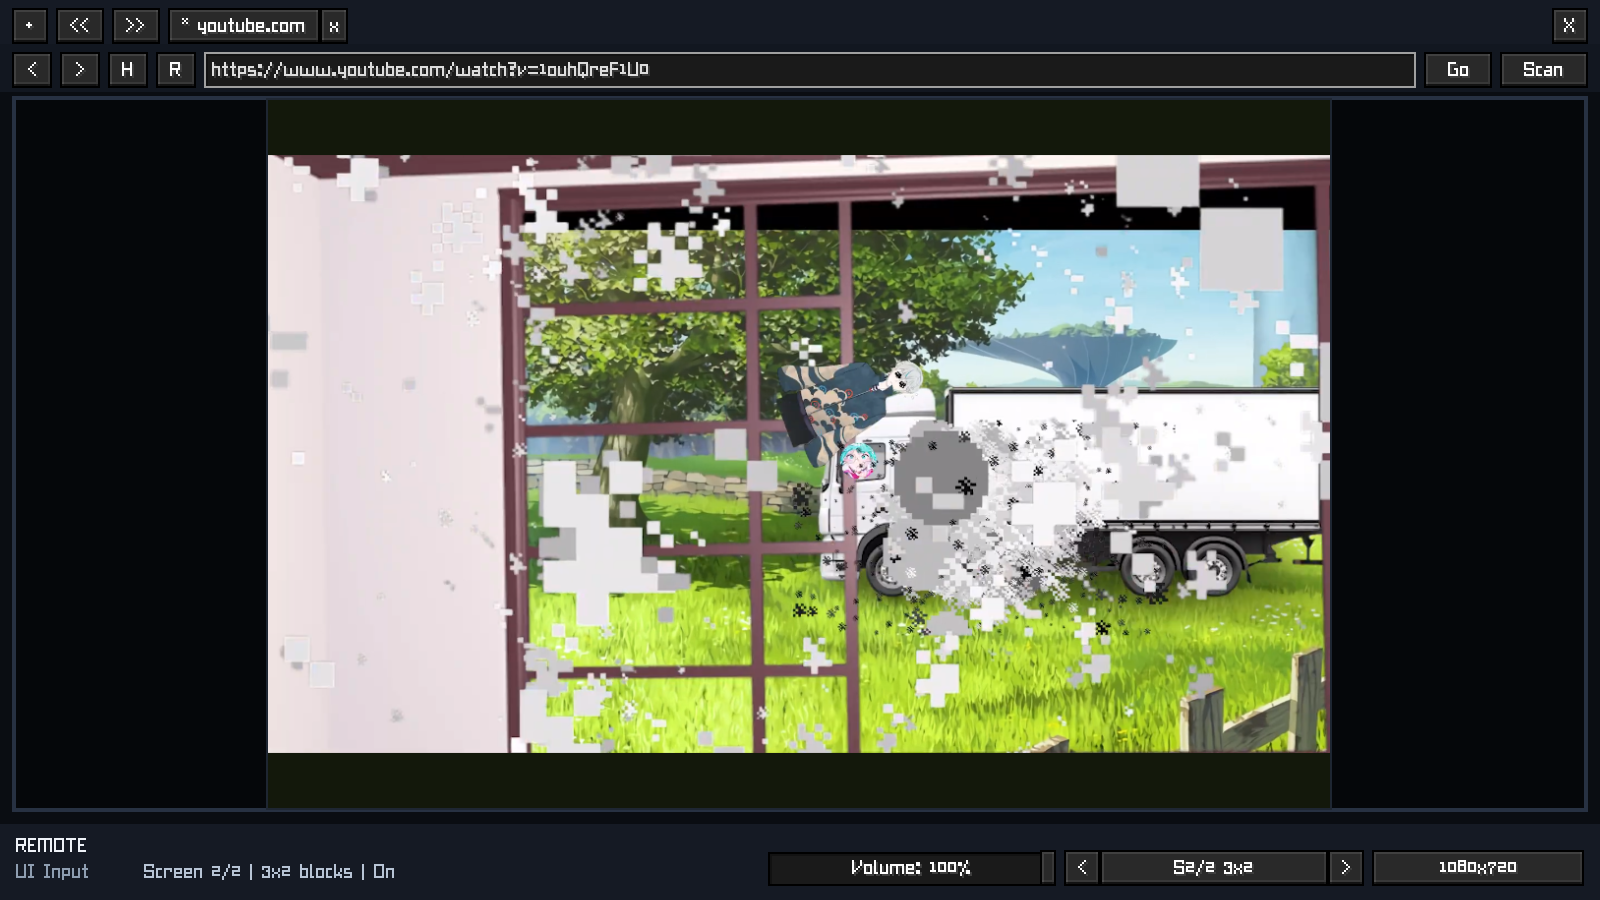Click the Go button
Image resolution: width=1600 pixels, height=900 pixels.
coord(1458,69)
